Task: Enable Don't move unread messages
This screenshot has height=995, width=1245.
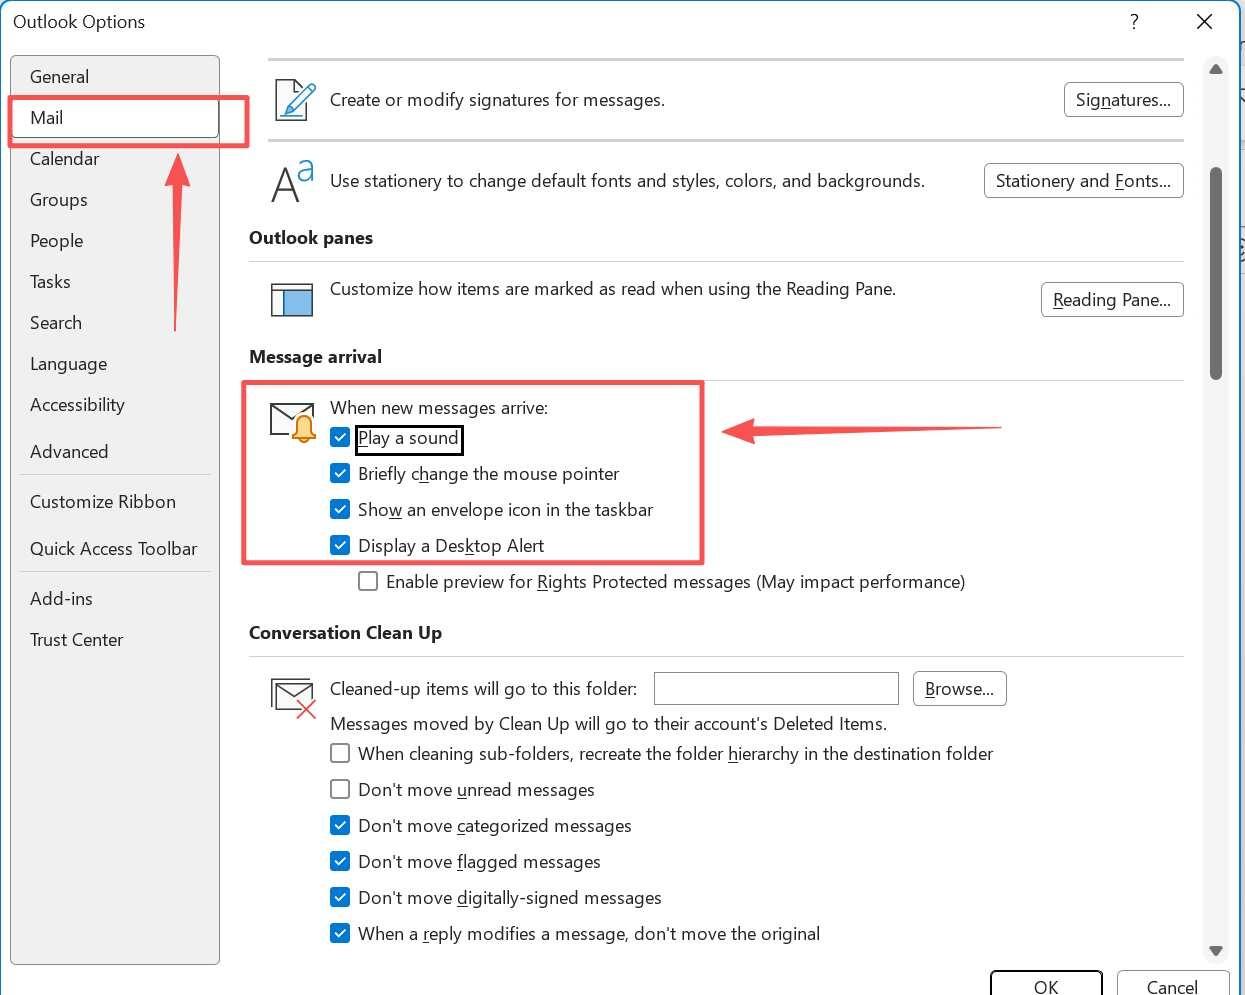Action: pyautogui.click(x=340, y=790)
